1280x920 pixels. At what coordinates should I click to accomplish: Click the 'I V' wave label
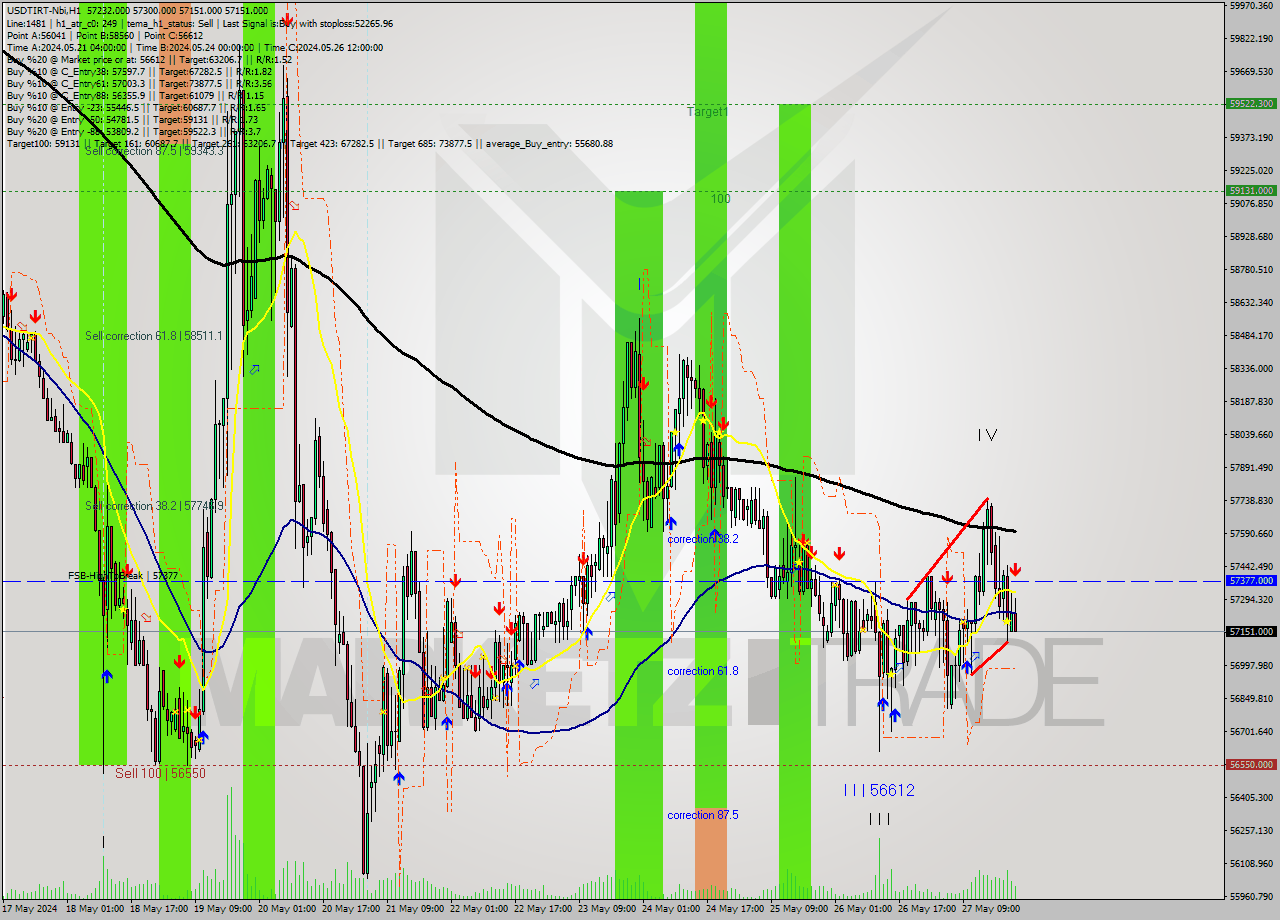[x=987, y=435]
